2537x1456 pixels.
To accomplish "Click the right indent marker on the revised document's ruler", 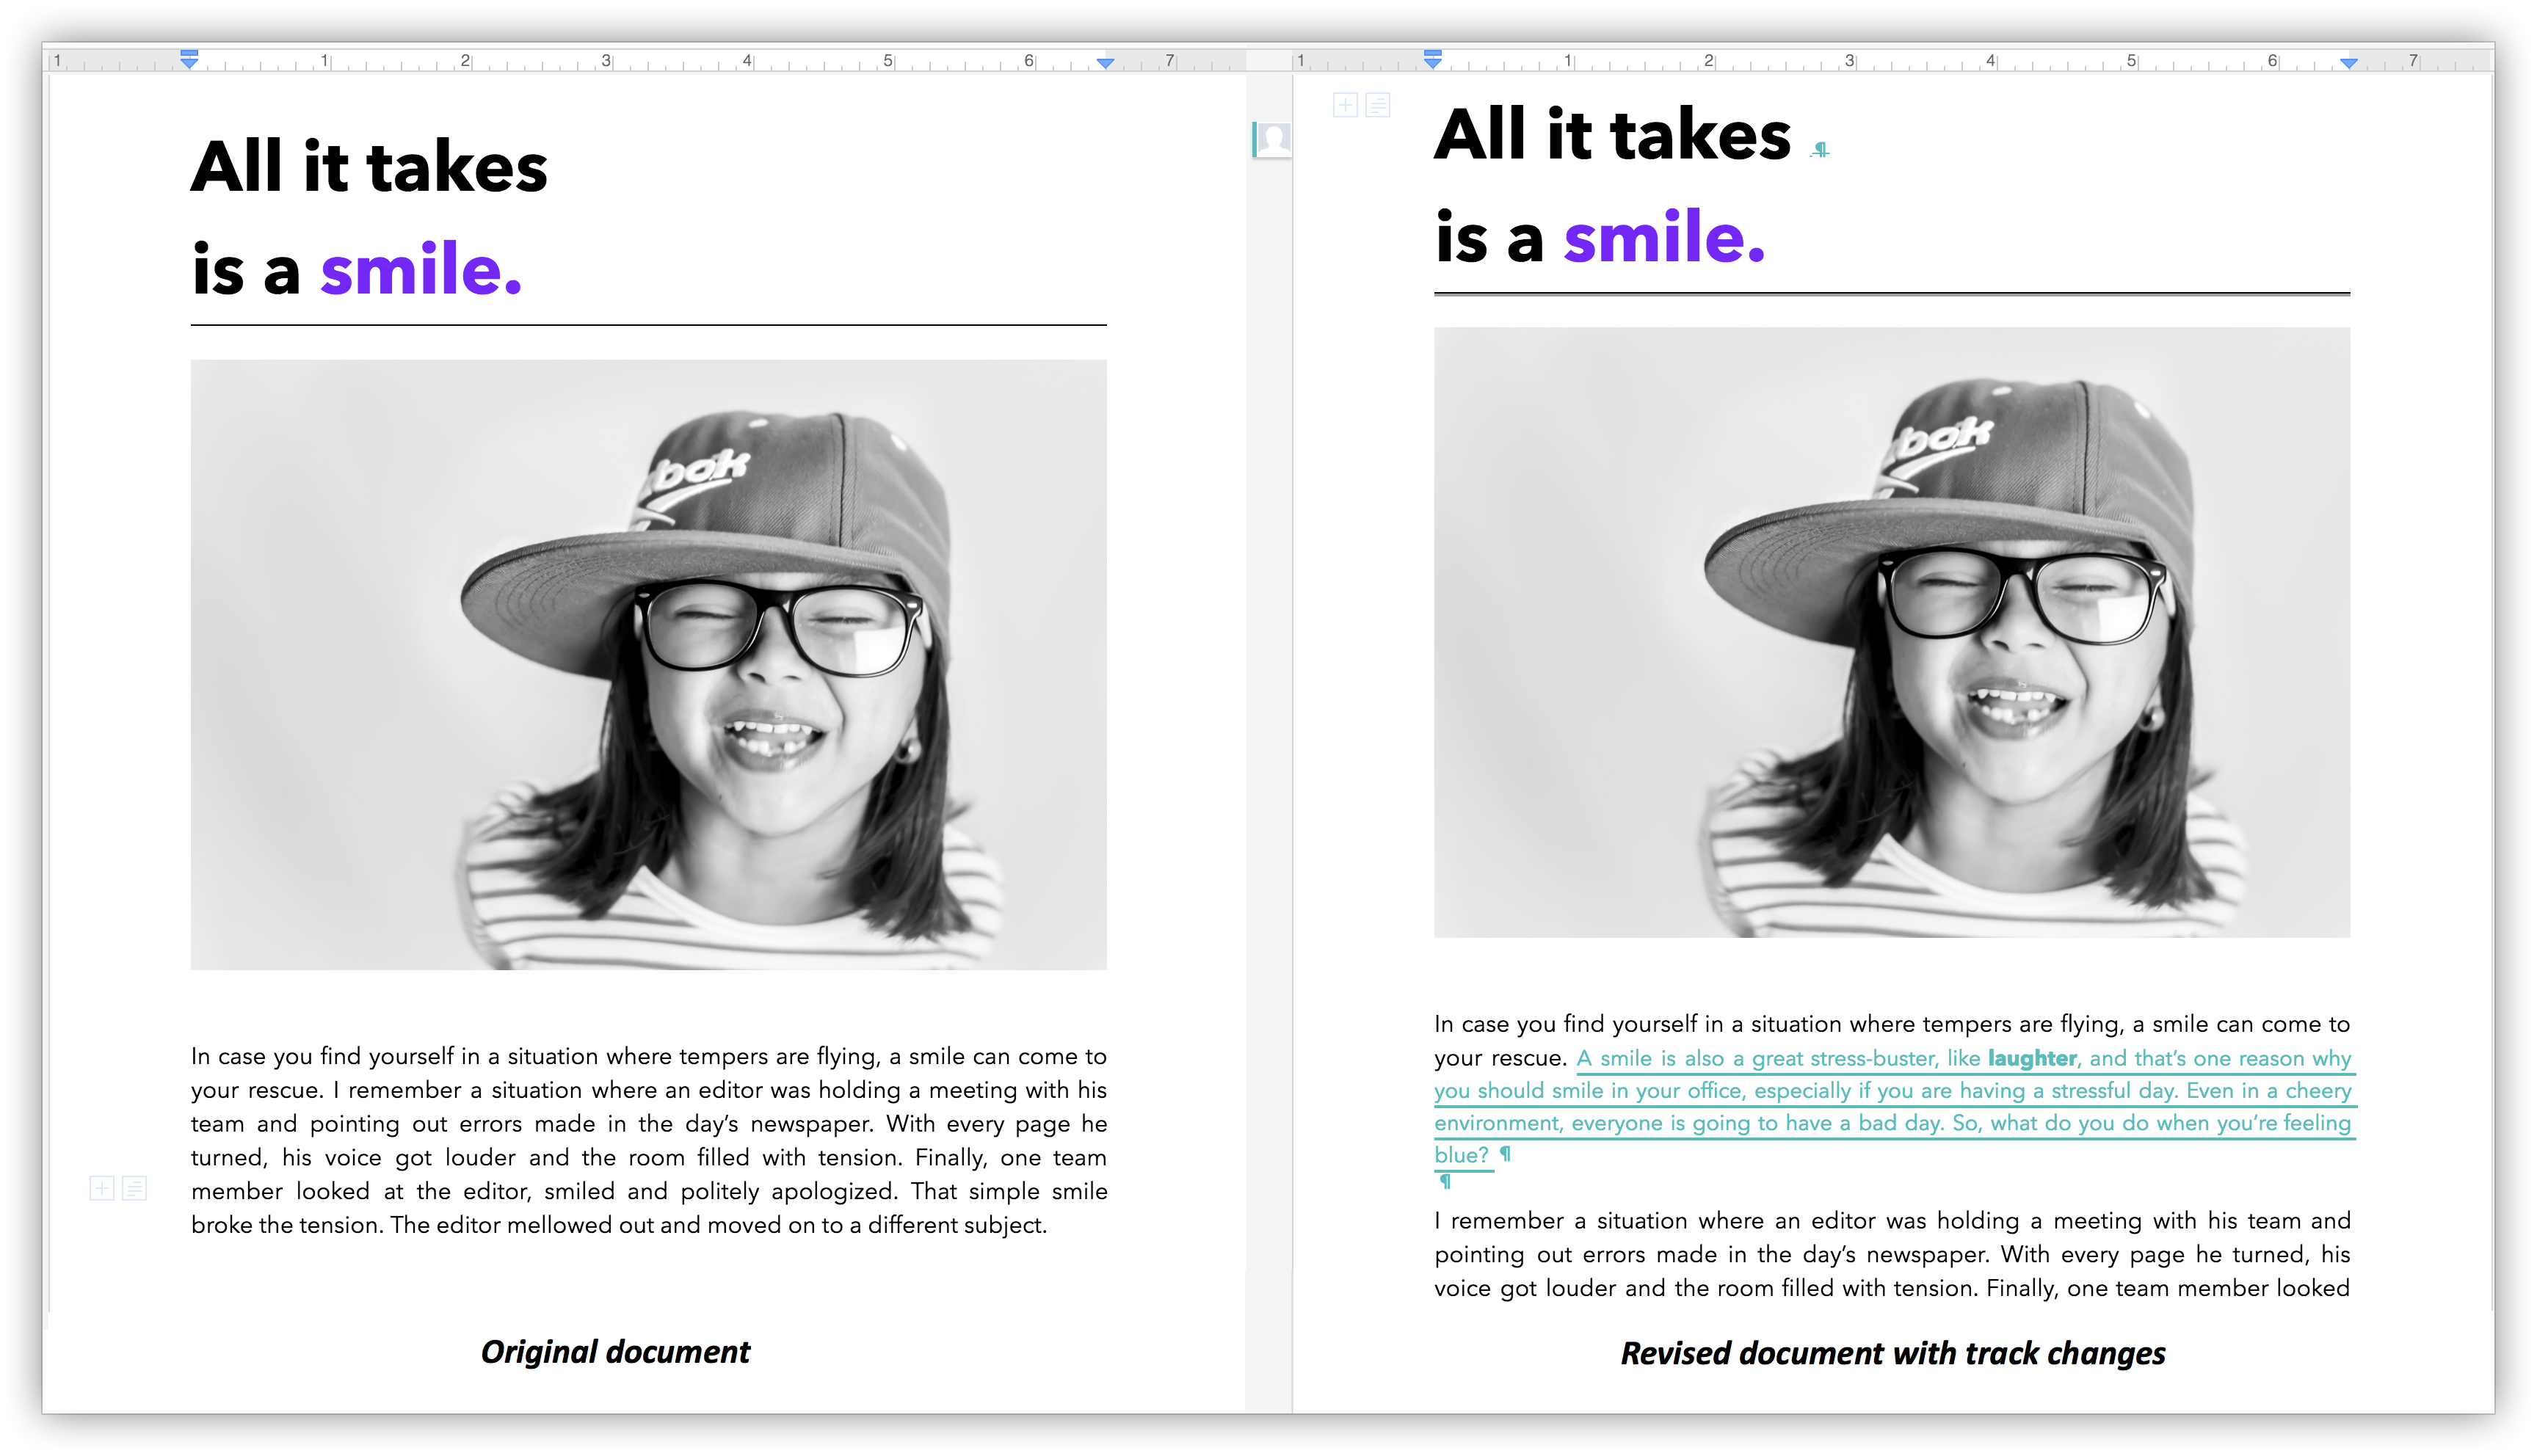I will point(2348,63).
